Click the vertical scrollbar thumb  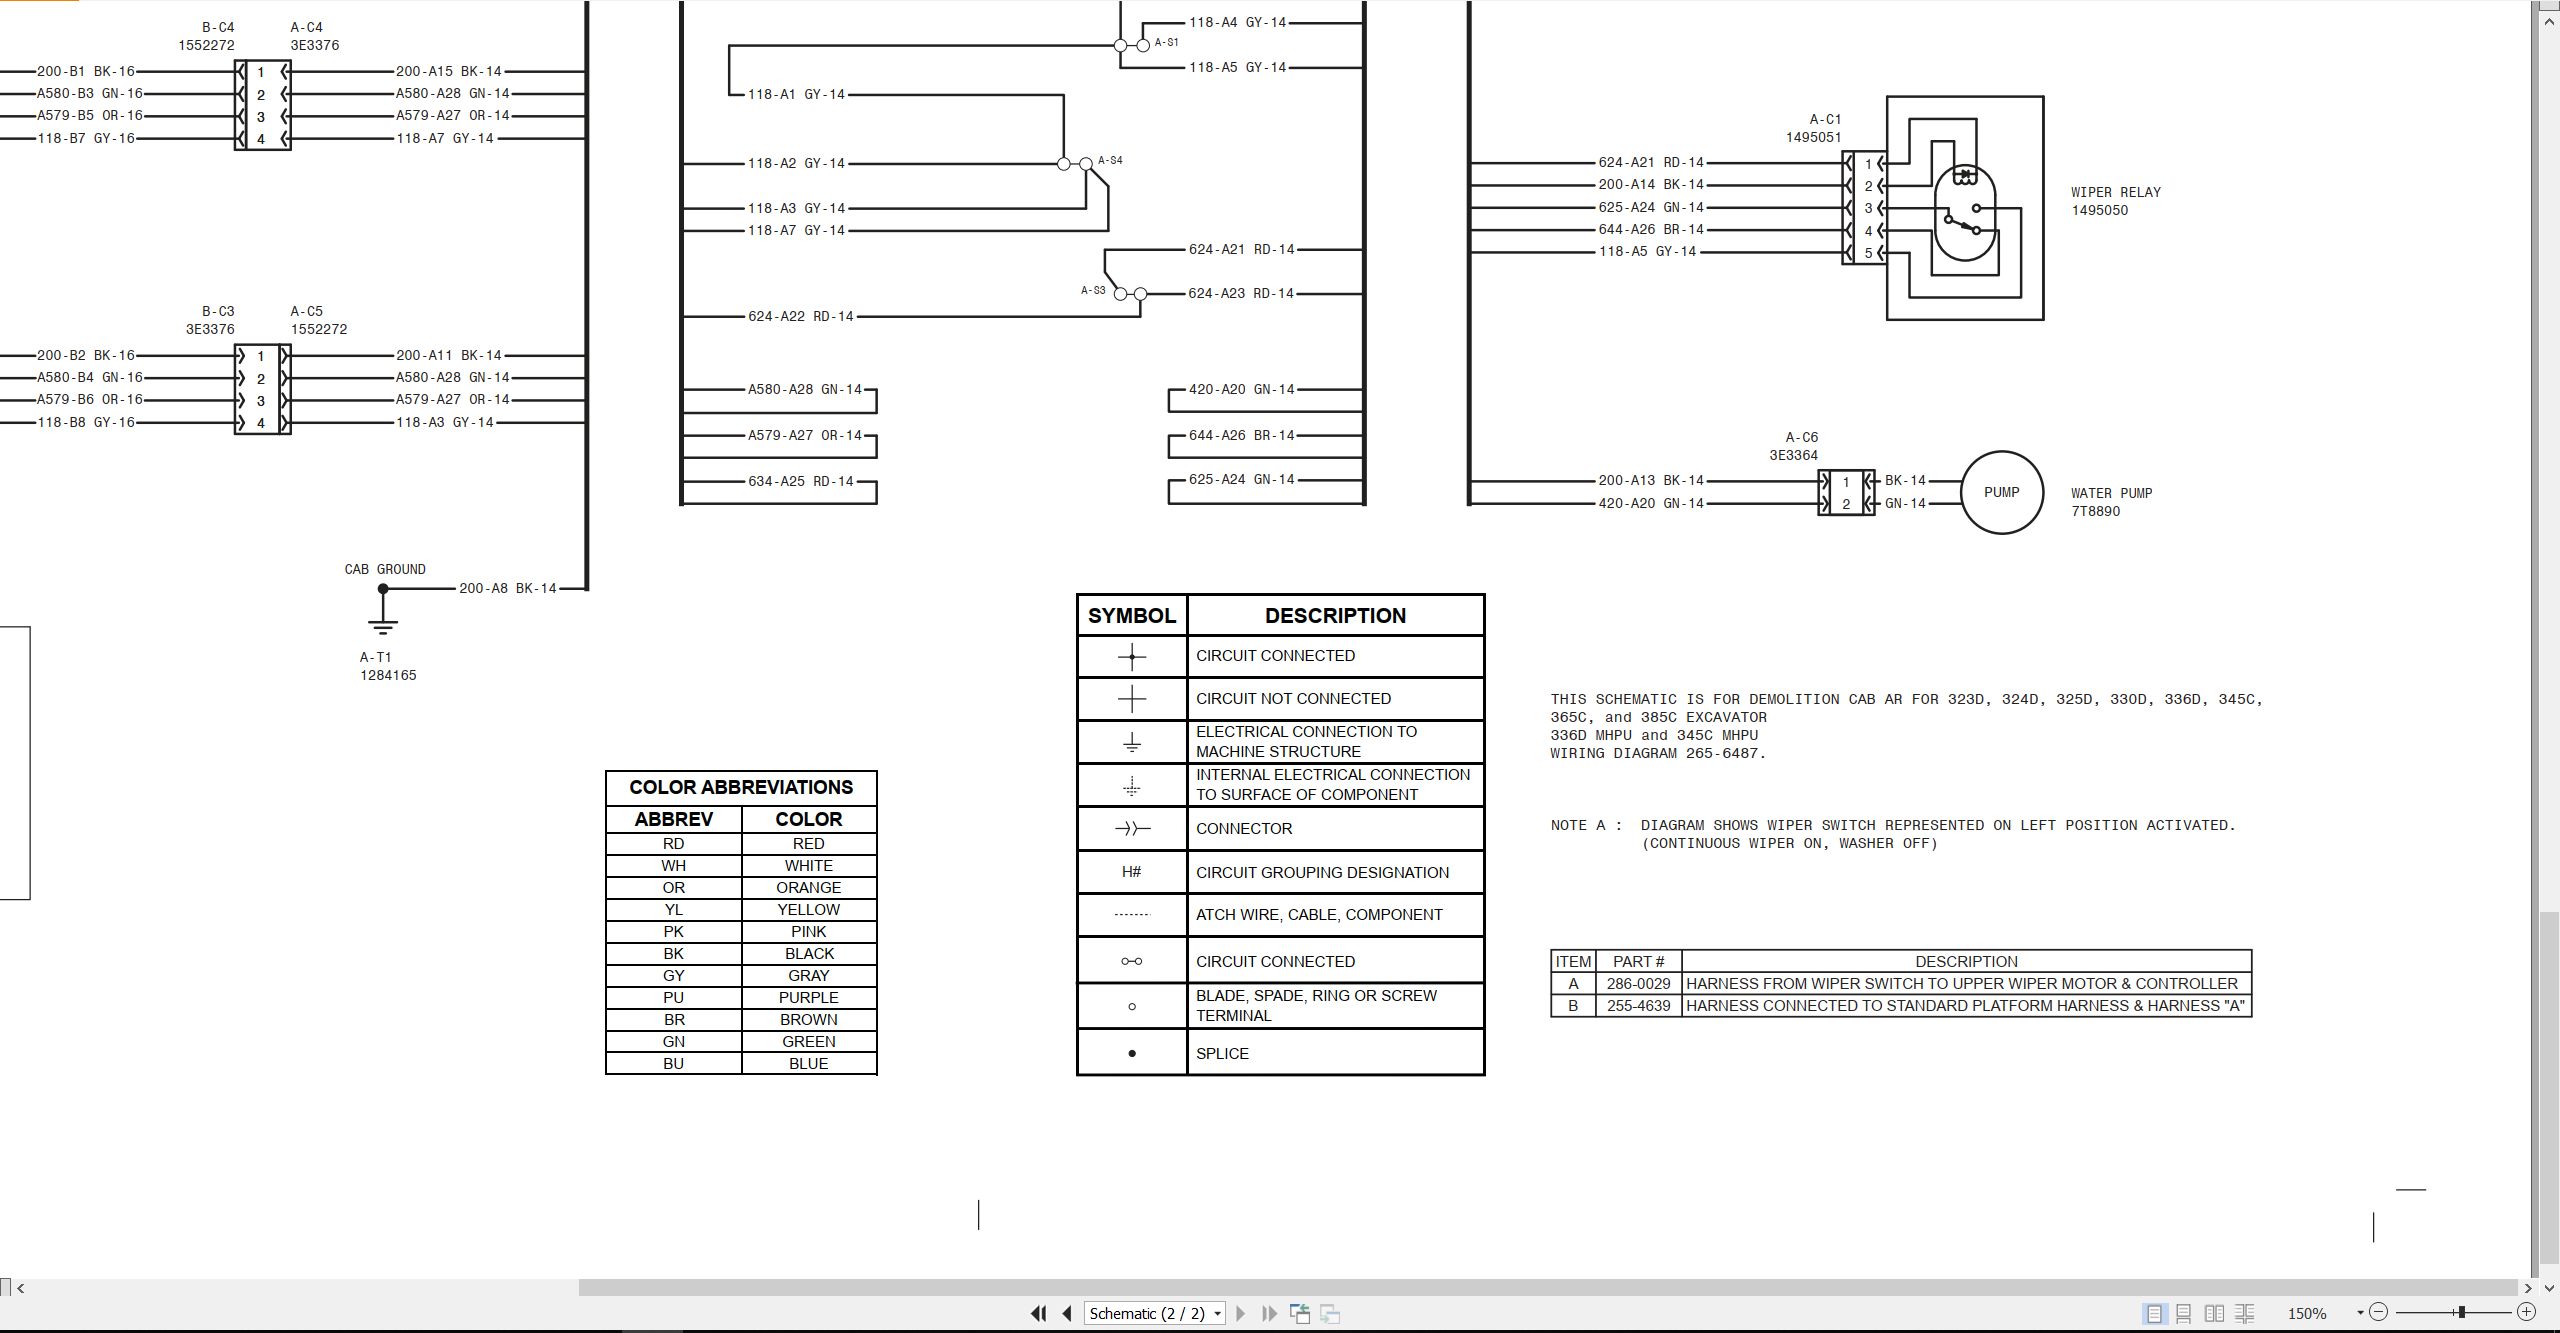point(2549,1089)
